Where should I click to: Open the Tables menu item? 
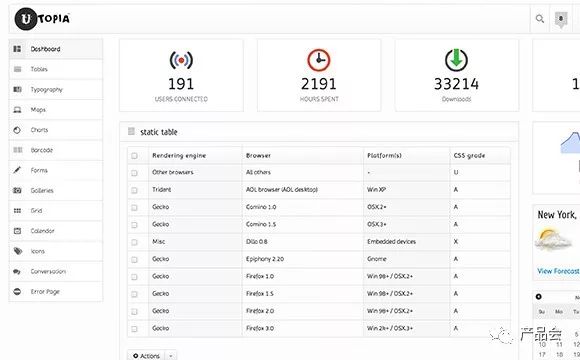point(56,69)
